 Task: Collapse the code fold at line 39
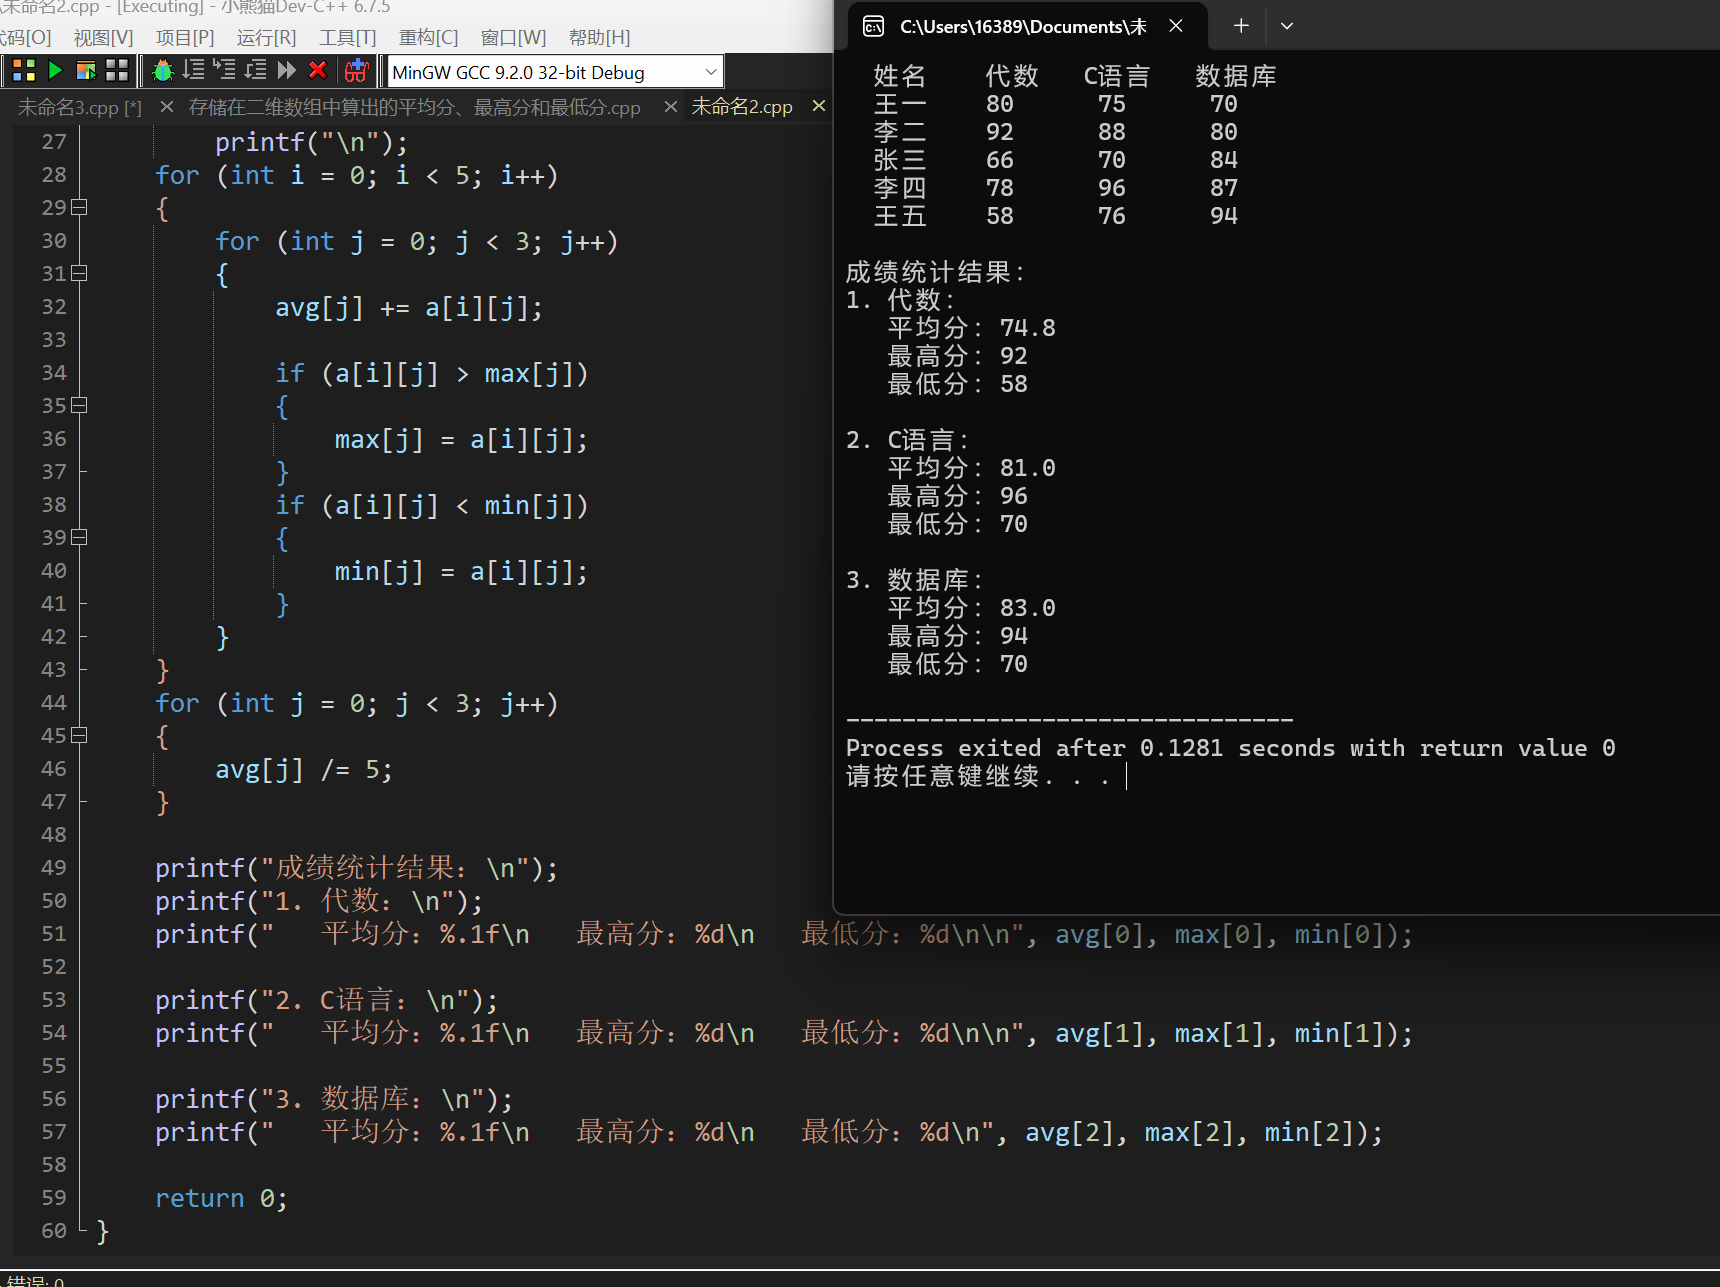pyautogui.click(x=79, y=537)
